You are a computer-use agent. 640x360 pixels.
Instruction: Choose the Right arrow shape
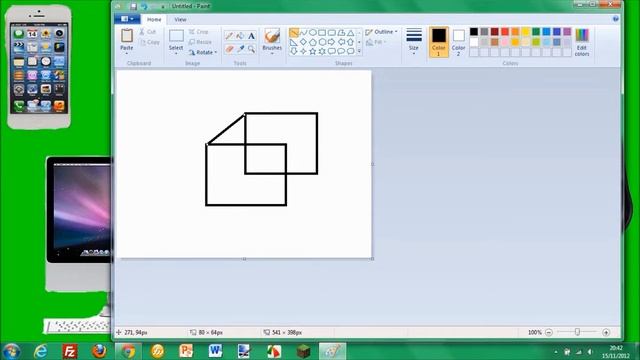click(x=331, y=42)
